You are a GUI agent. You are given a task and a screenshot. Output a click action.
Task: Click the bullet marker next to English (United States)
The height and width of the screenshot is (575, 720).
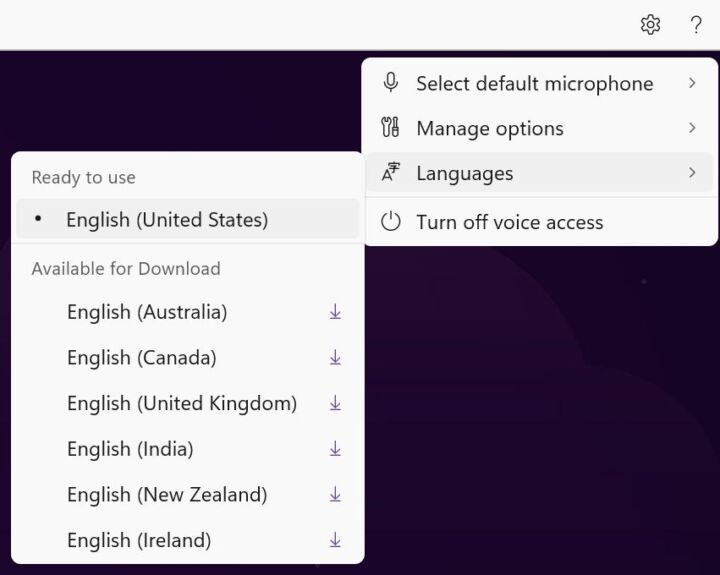pyautogui.click(x=38, y=219)
